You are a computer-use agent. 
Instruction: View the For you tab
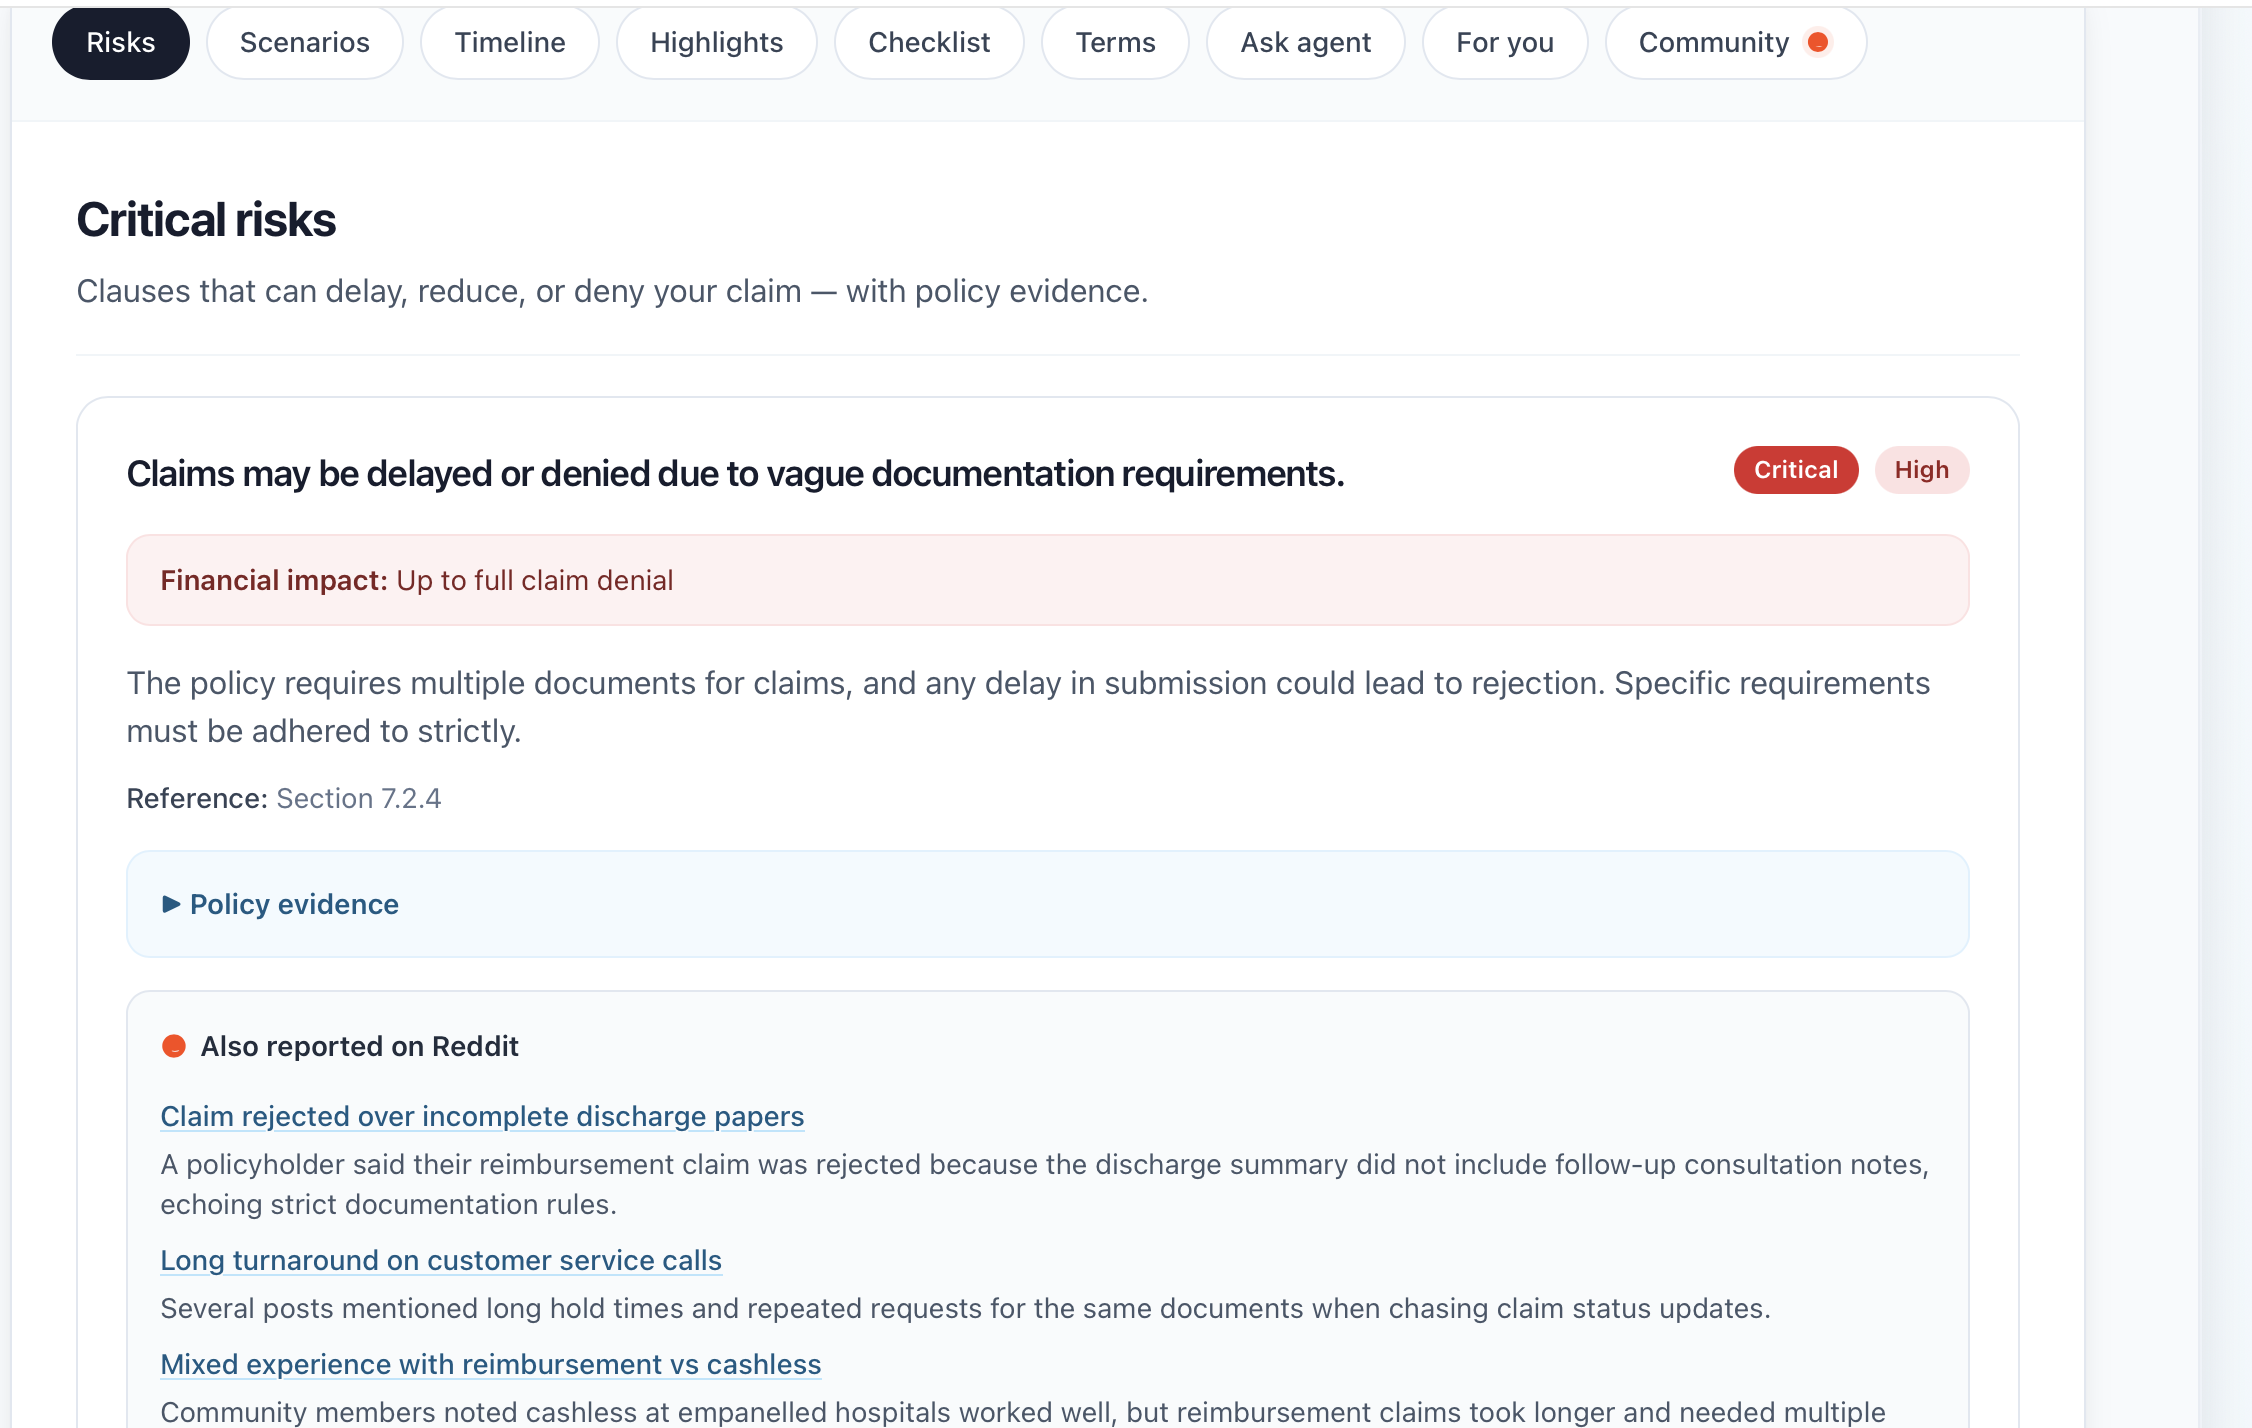coord(1504,42)
